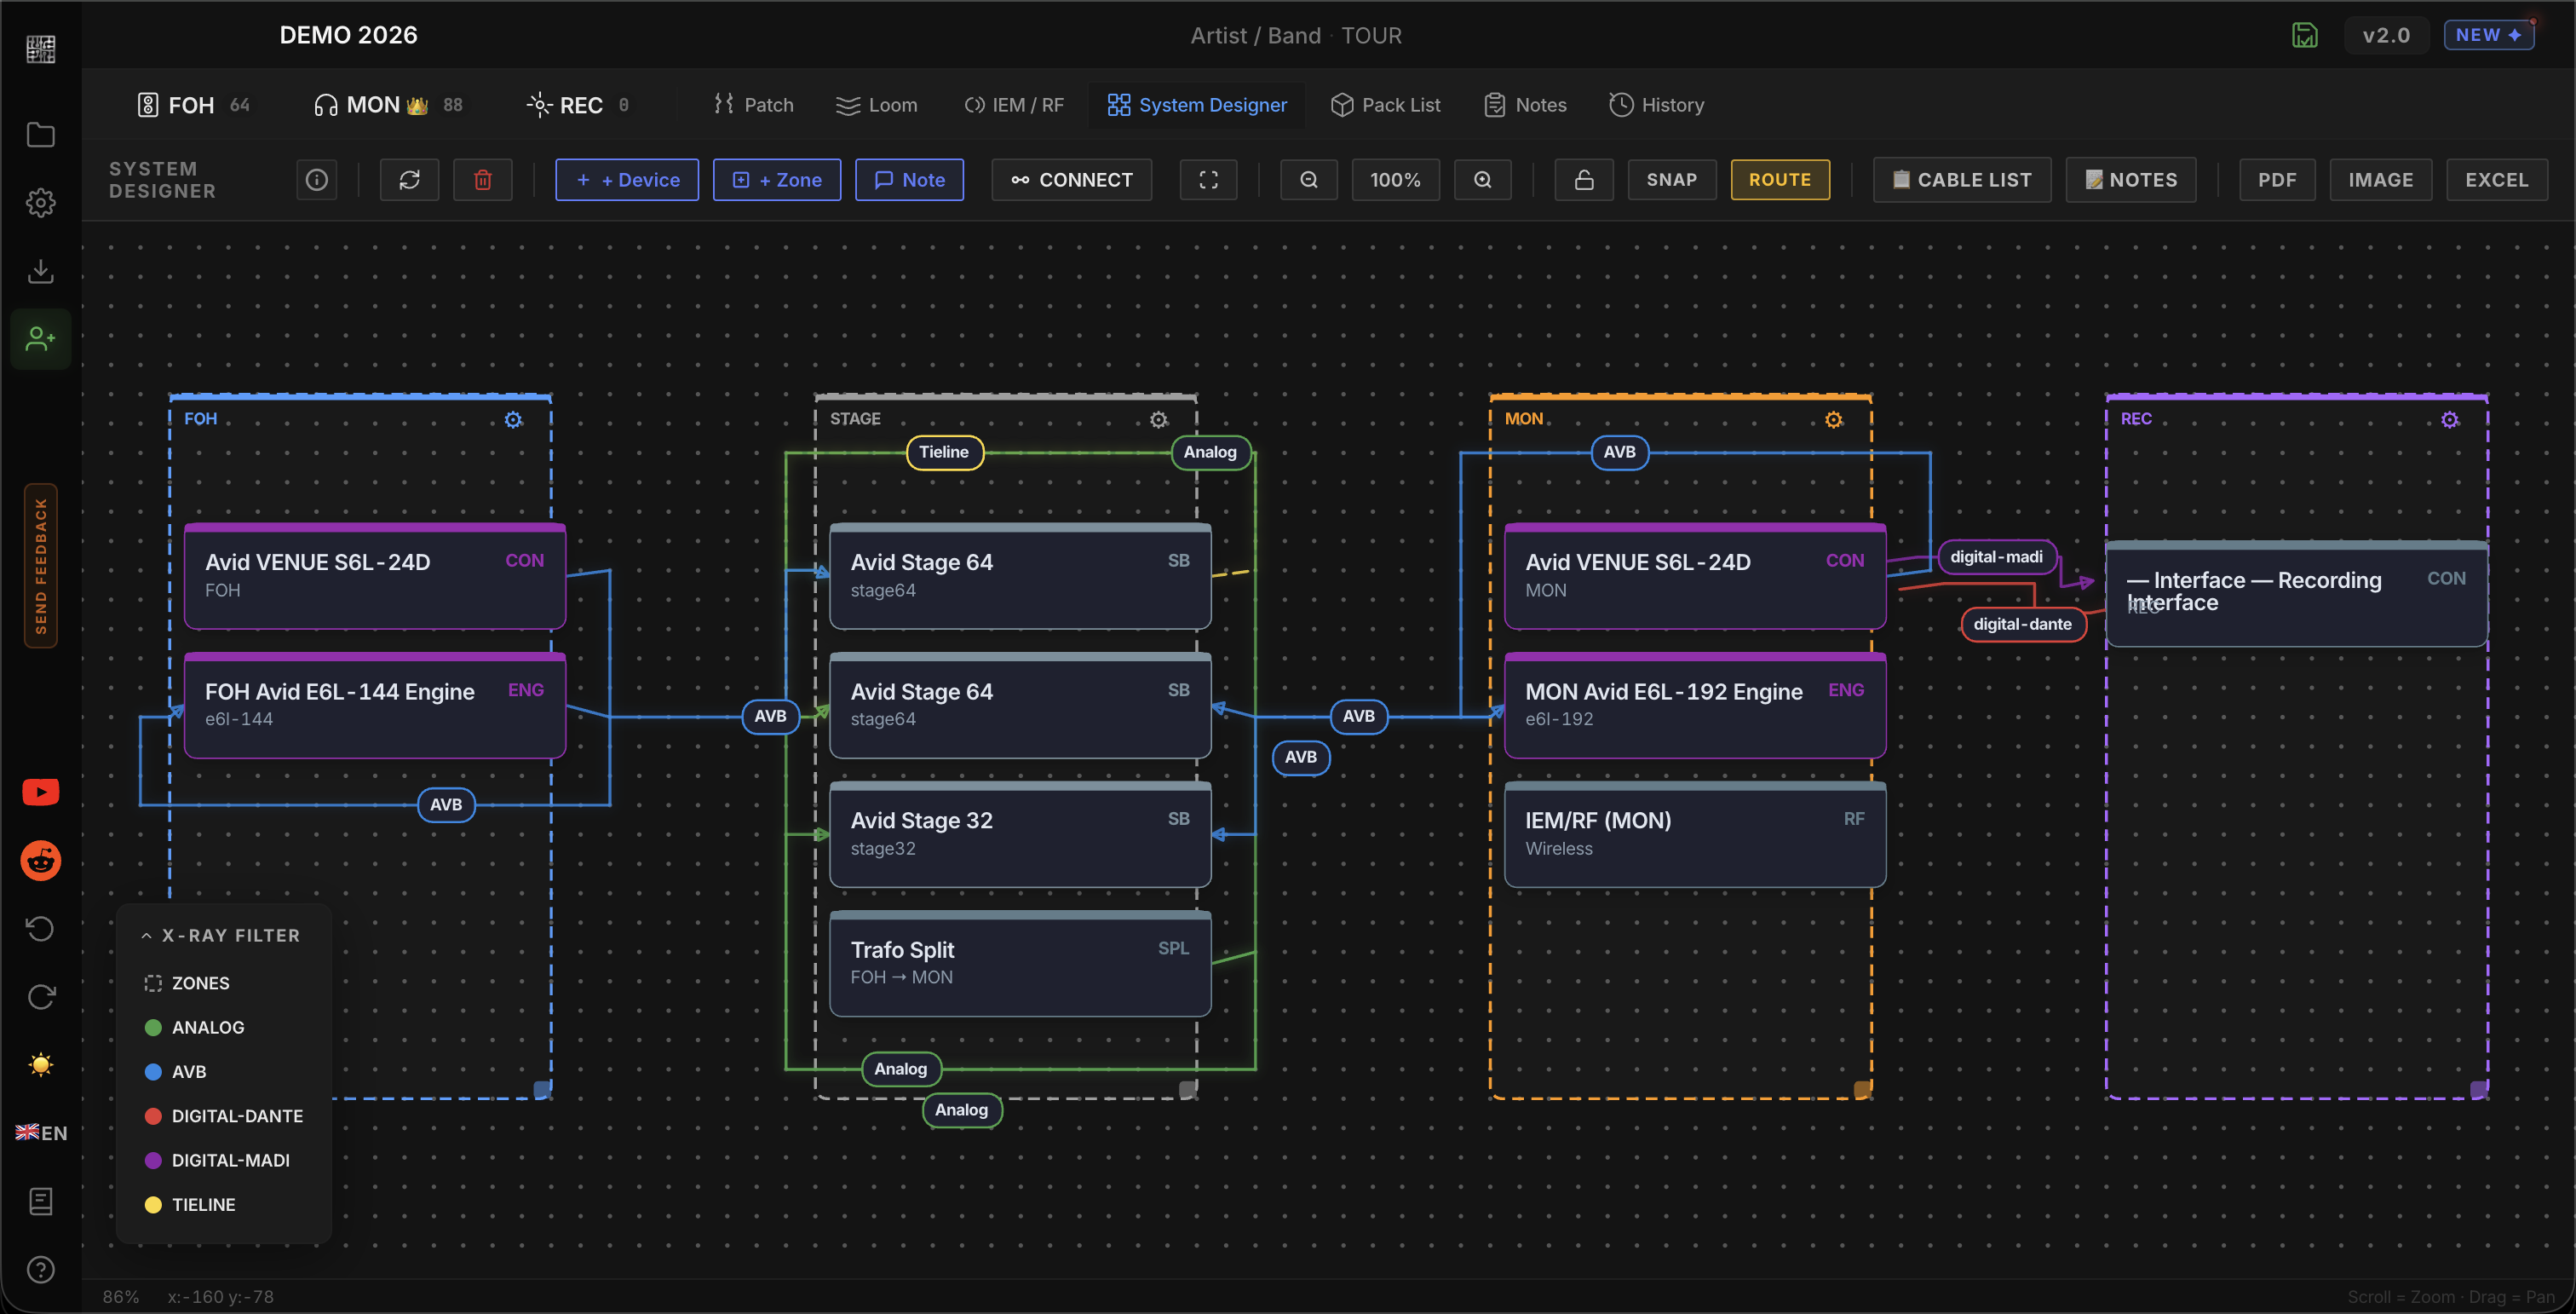Click the red trash delete icon
2576x1314 pixels.
[482, 180]
